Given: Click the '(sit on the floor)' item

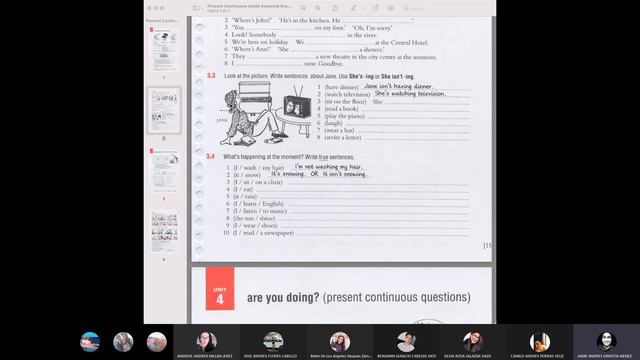Looking at the screenshot, I should pyautogui.click(x=345, y=102).
